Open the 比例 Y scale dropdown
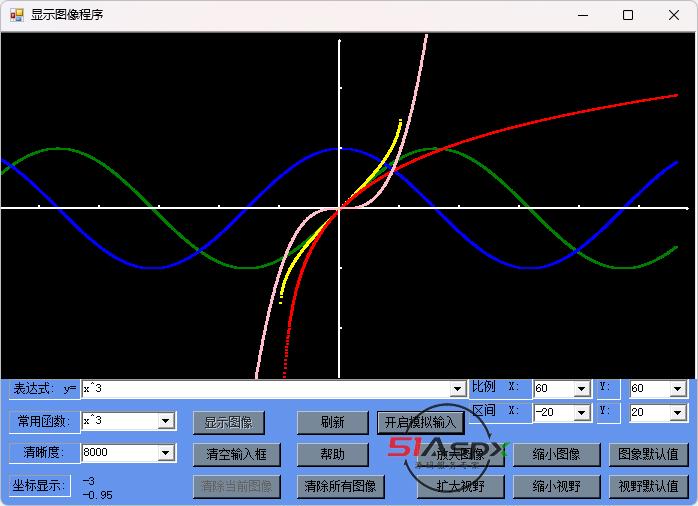The image size is (698, 506). 677,389
